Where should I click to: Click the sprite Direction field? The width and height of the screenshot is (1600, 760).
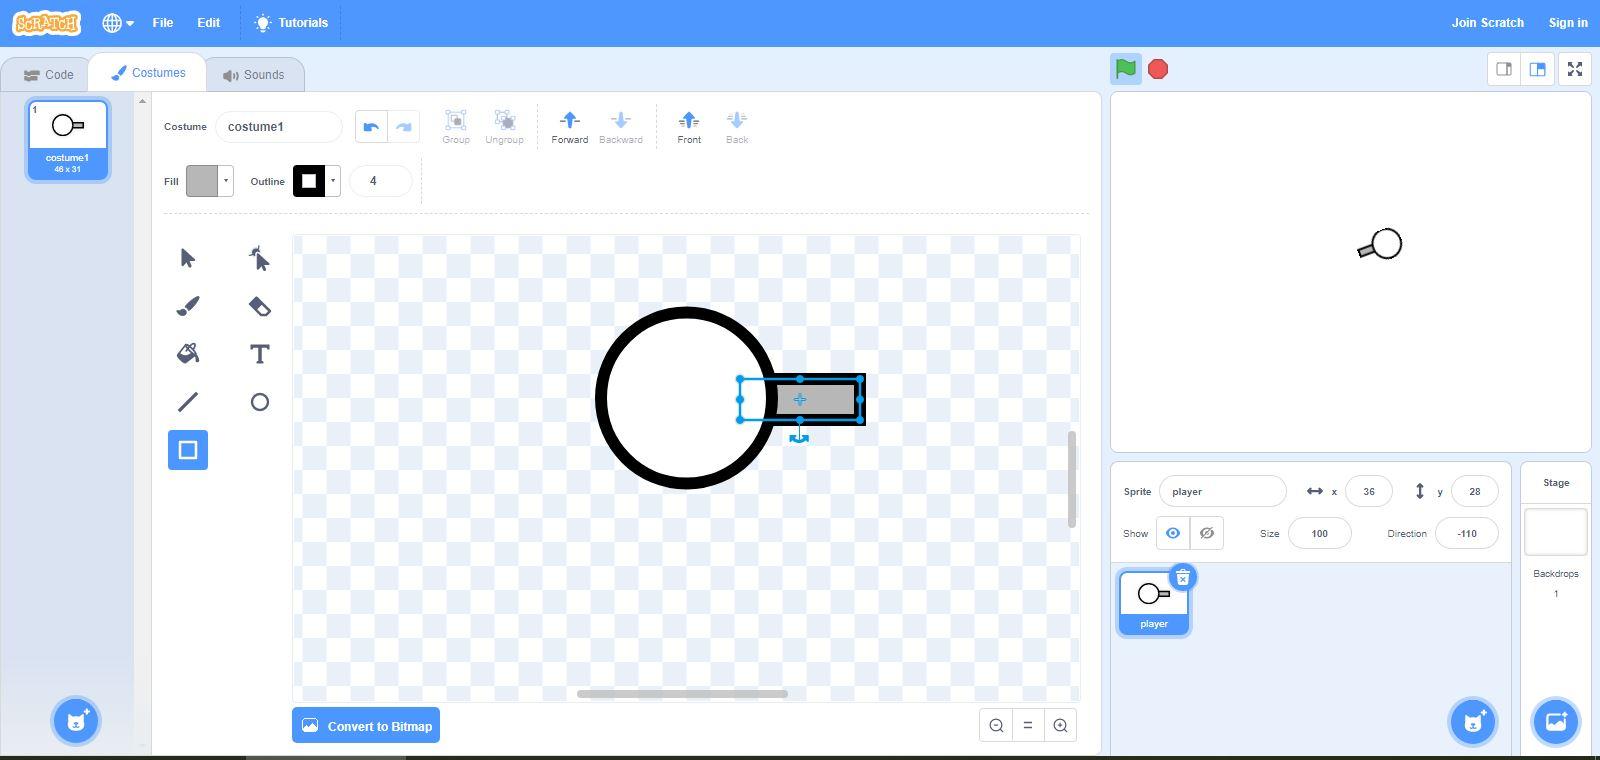1467,533
